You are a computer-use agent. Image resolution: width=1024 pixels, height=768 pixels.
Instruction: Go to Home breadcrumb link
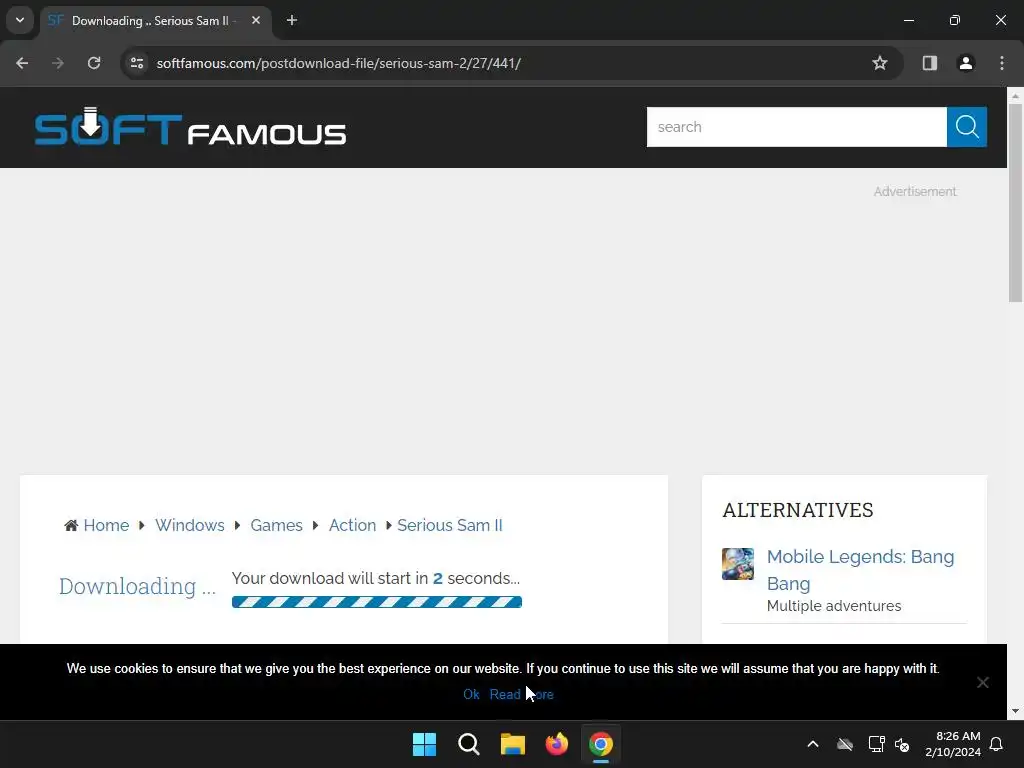point(106,526)
